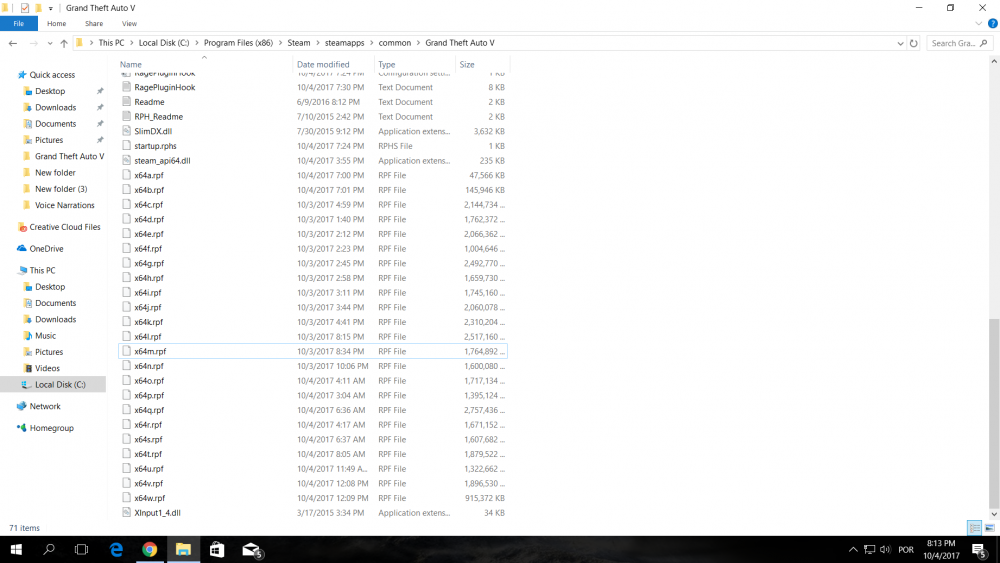Open New folder (3) in sidebar

click(61, 189)
